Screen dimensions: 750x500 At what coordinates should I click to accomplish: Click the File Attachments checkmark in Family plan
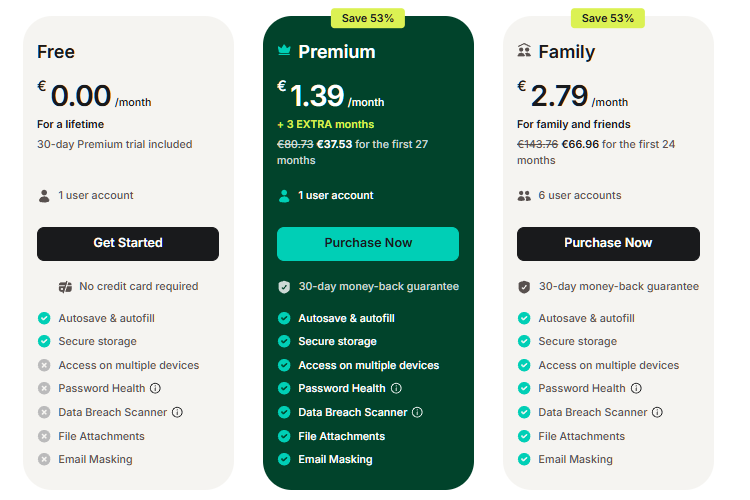tap(524, 436)
